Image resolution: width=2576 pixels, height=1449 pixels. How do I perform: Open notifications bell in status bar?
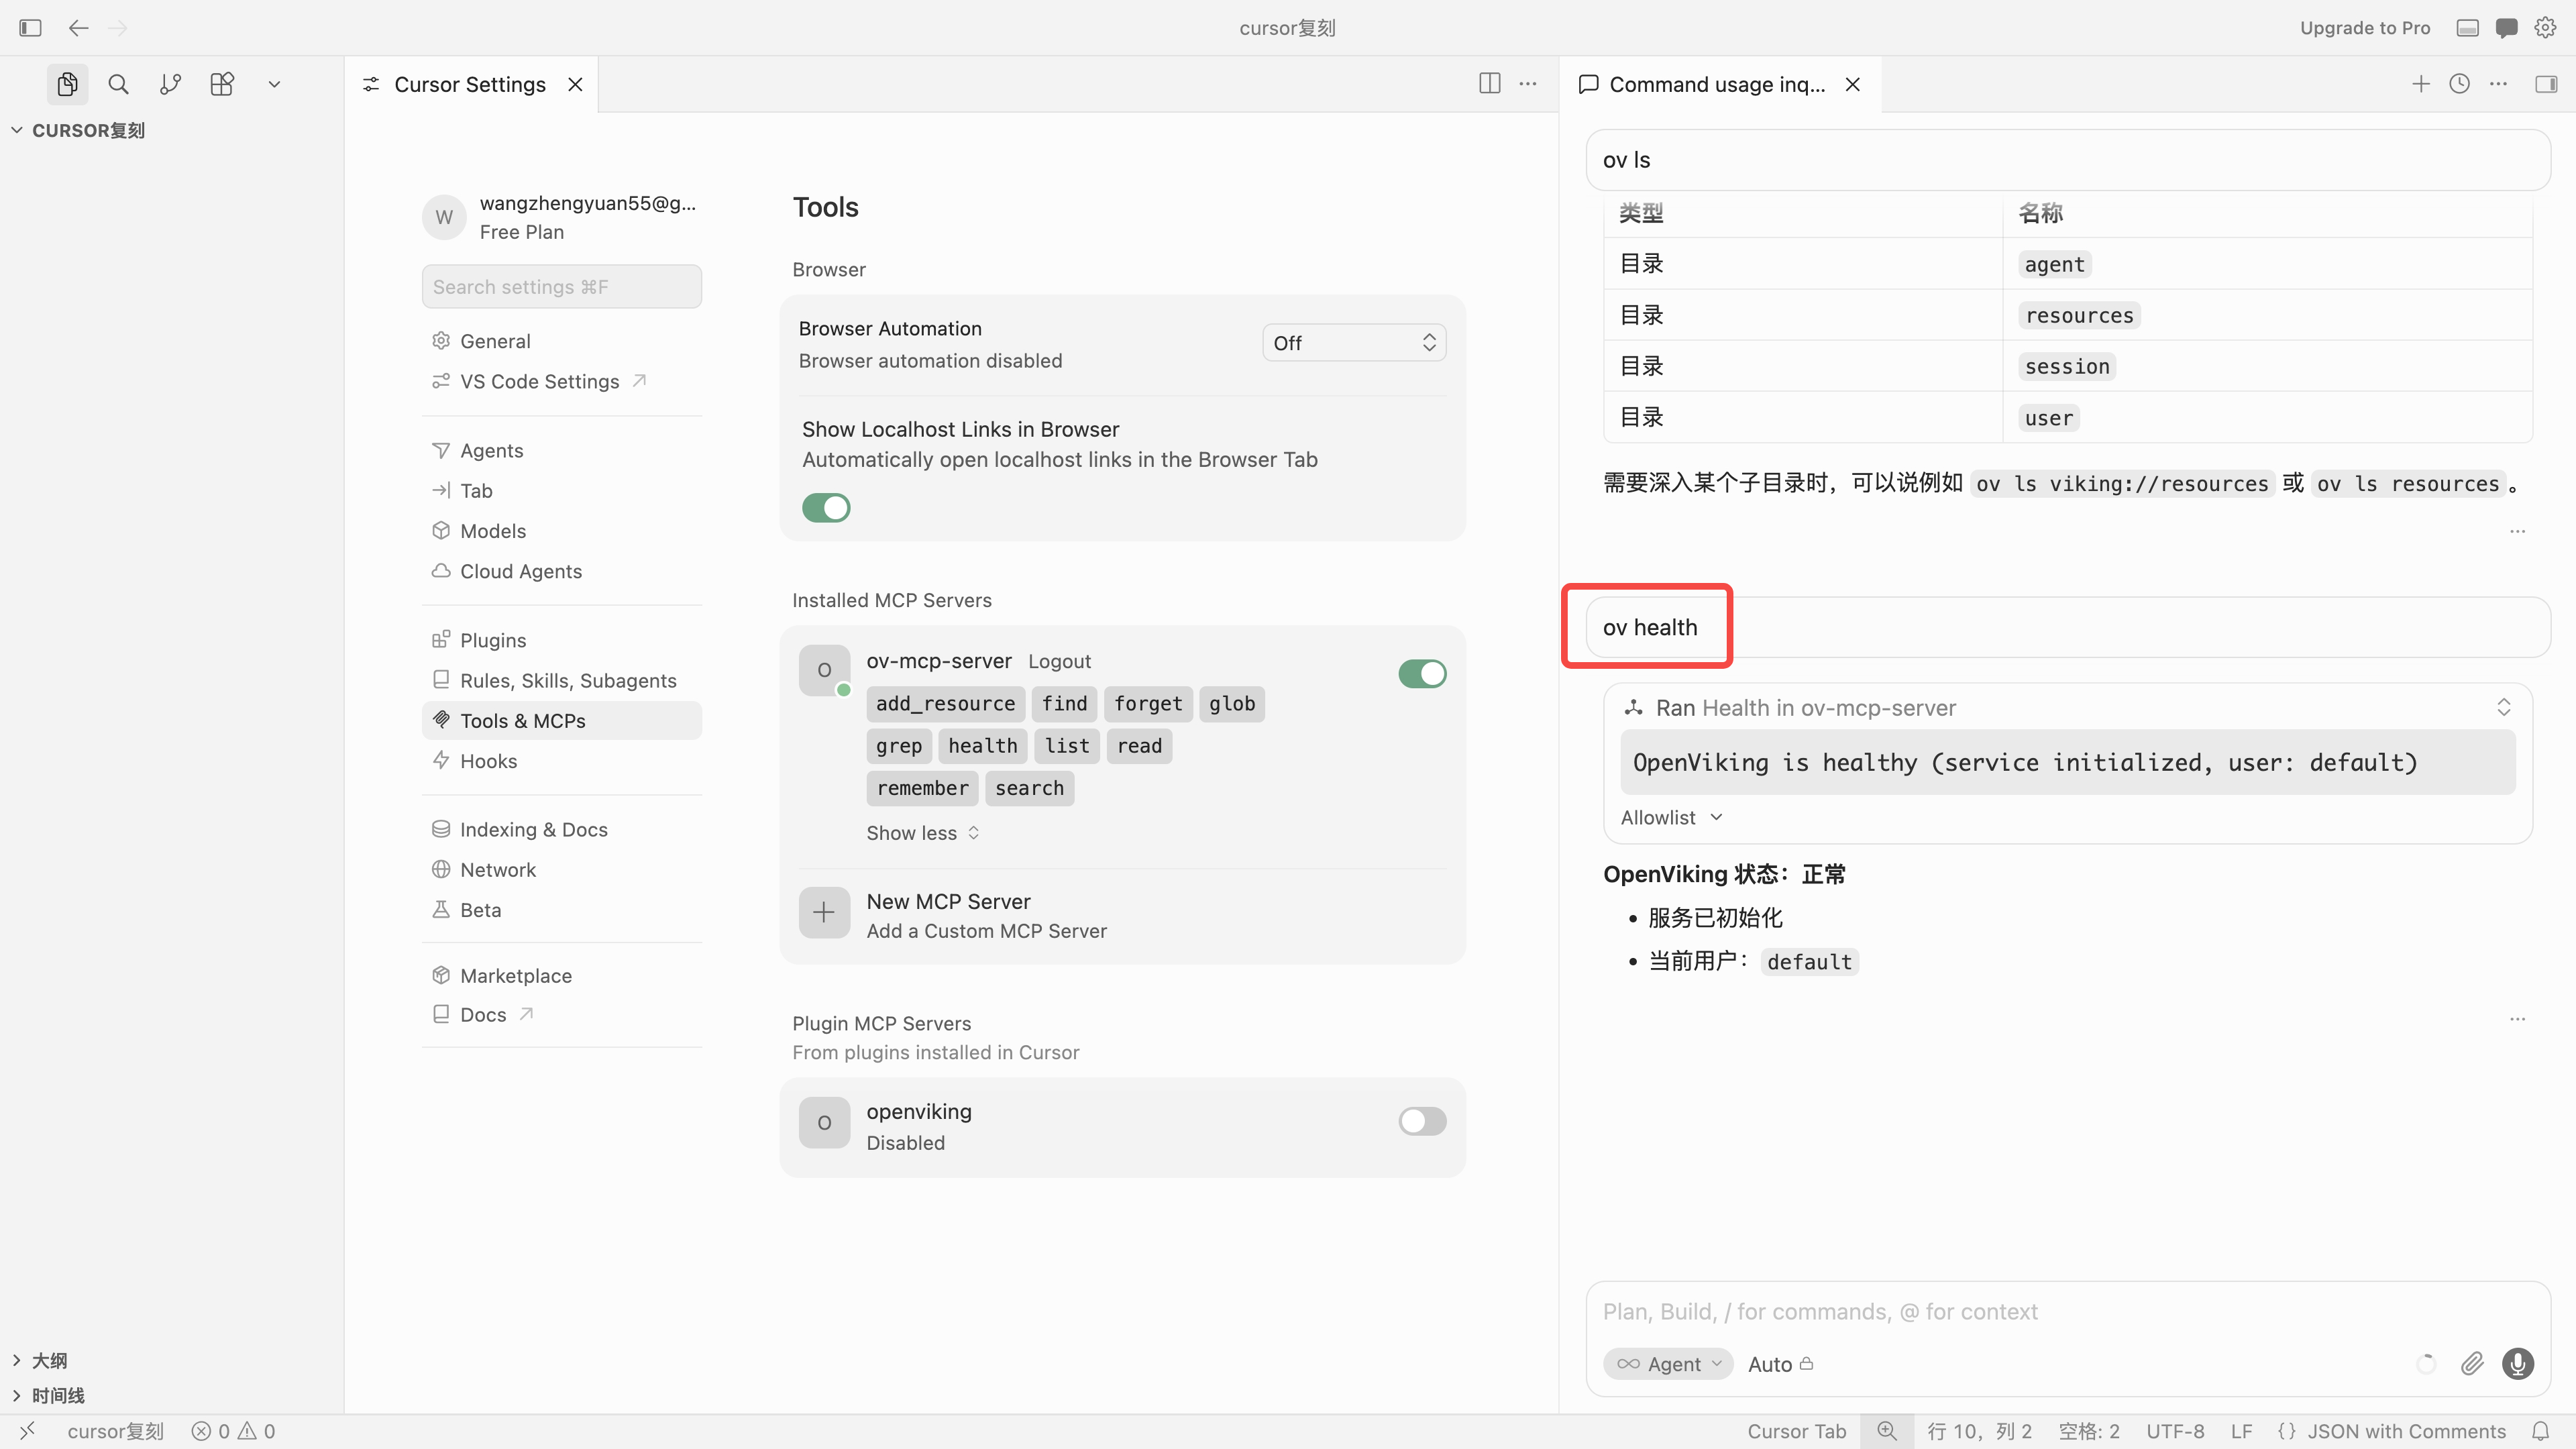click(x=2540, y=1431)
